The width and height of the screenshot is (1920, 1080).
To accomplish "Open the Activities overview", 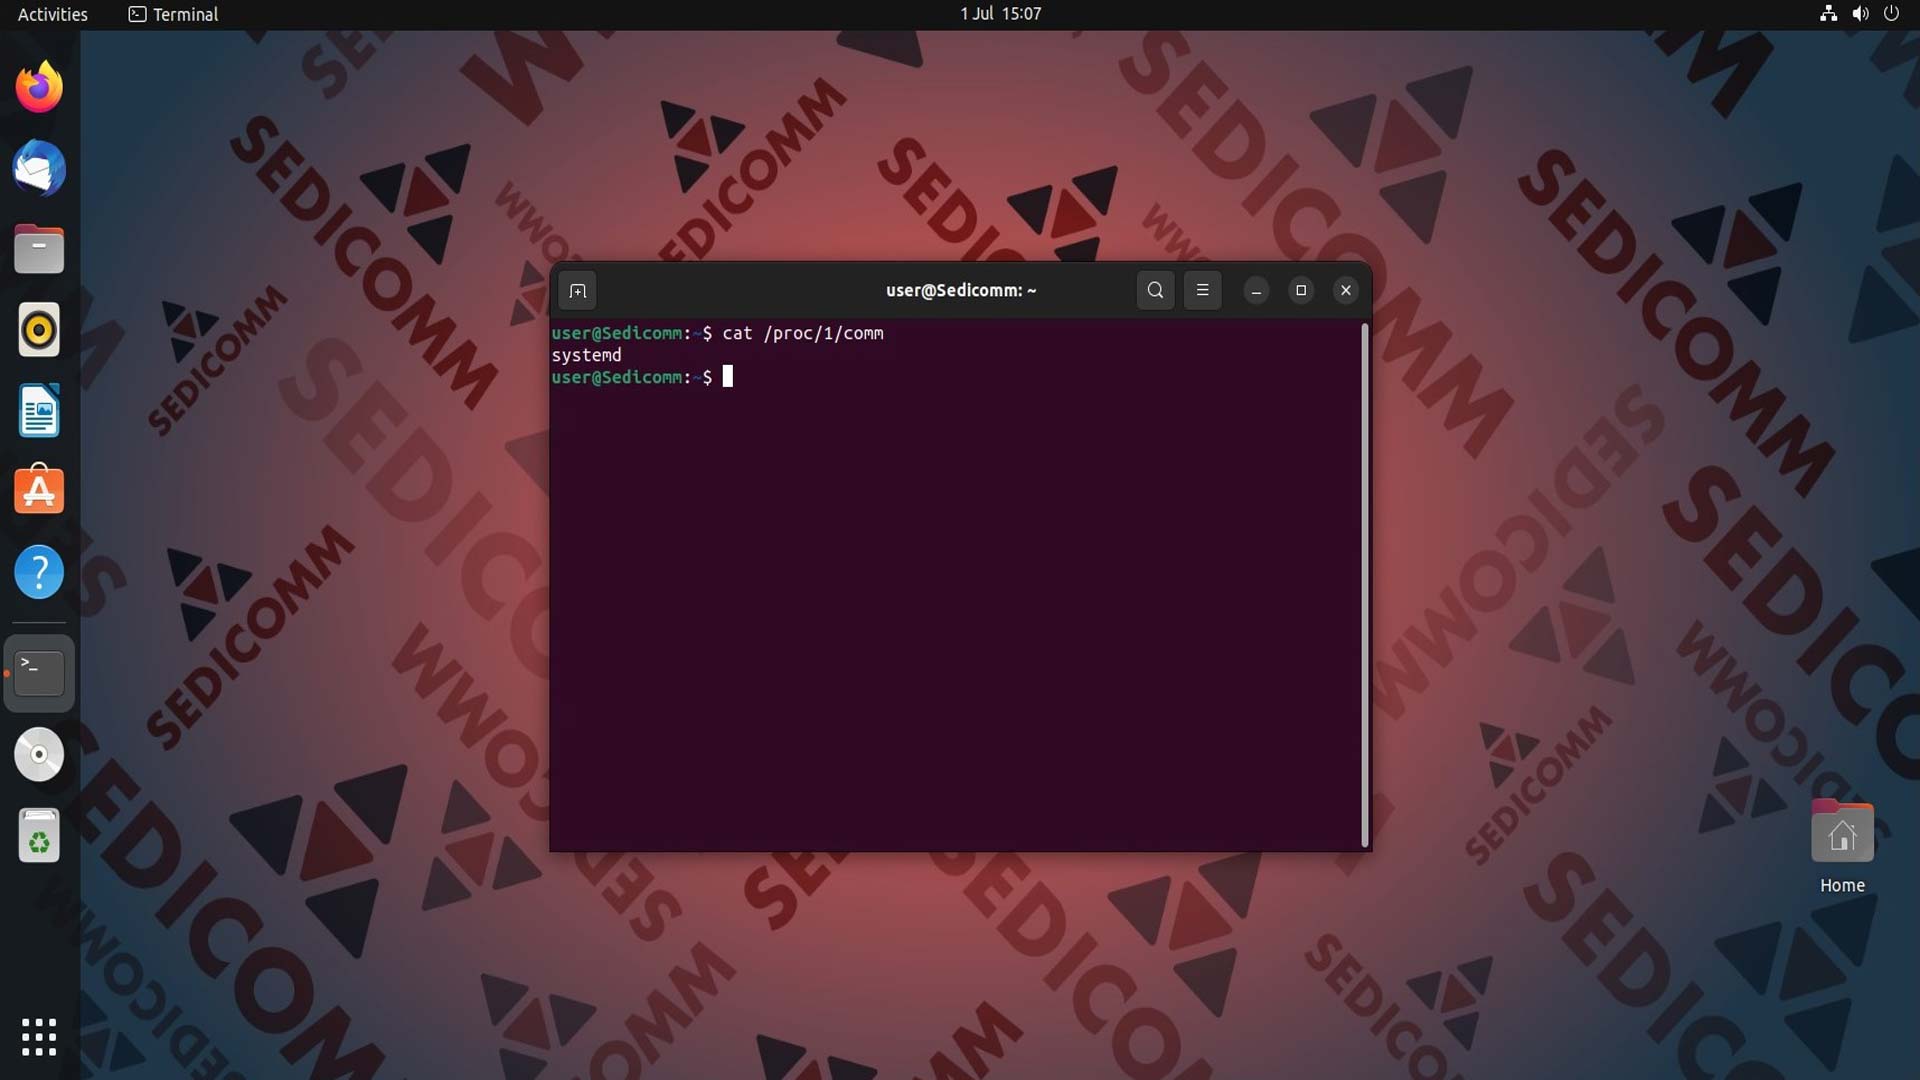I will pyautogui.click(x=53, y=14).
